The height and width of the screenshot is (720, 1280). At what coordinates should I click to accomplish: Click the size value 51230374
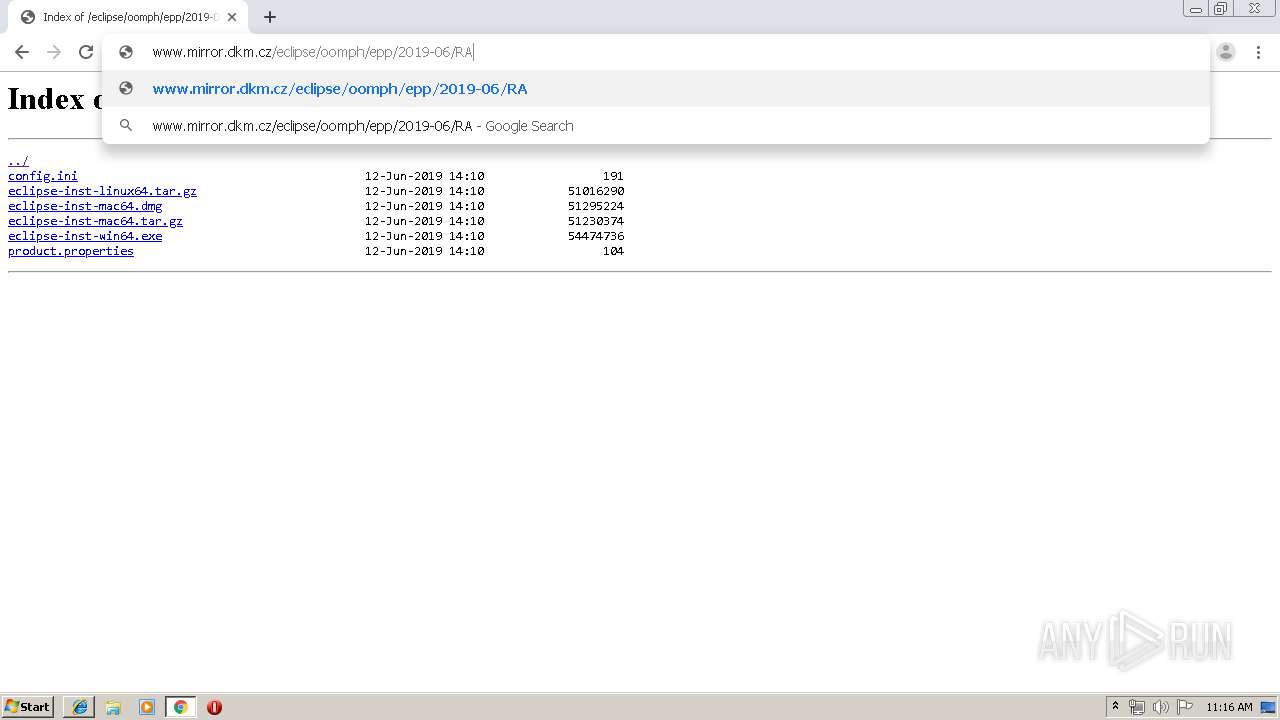click(596, 221)
